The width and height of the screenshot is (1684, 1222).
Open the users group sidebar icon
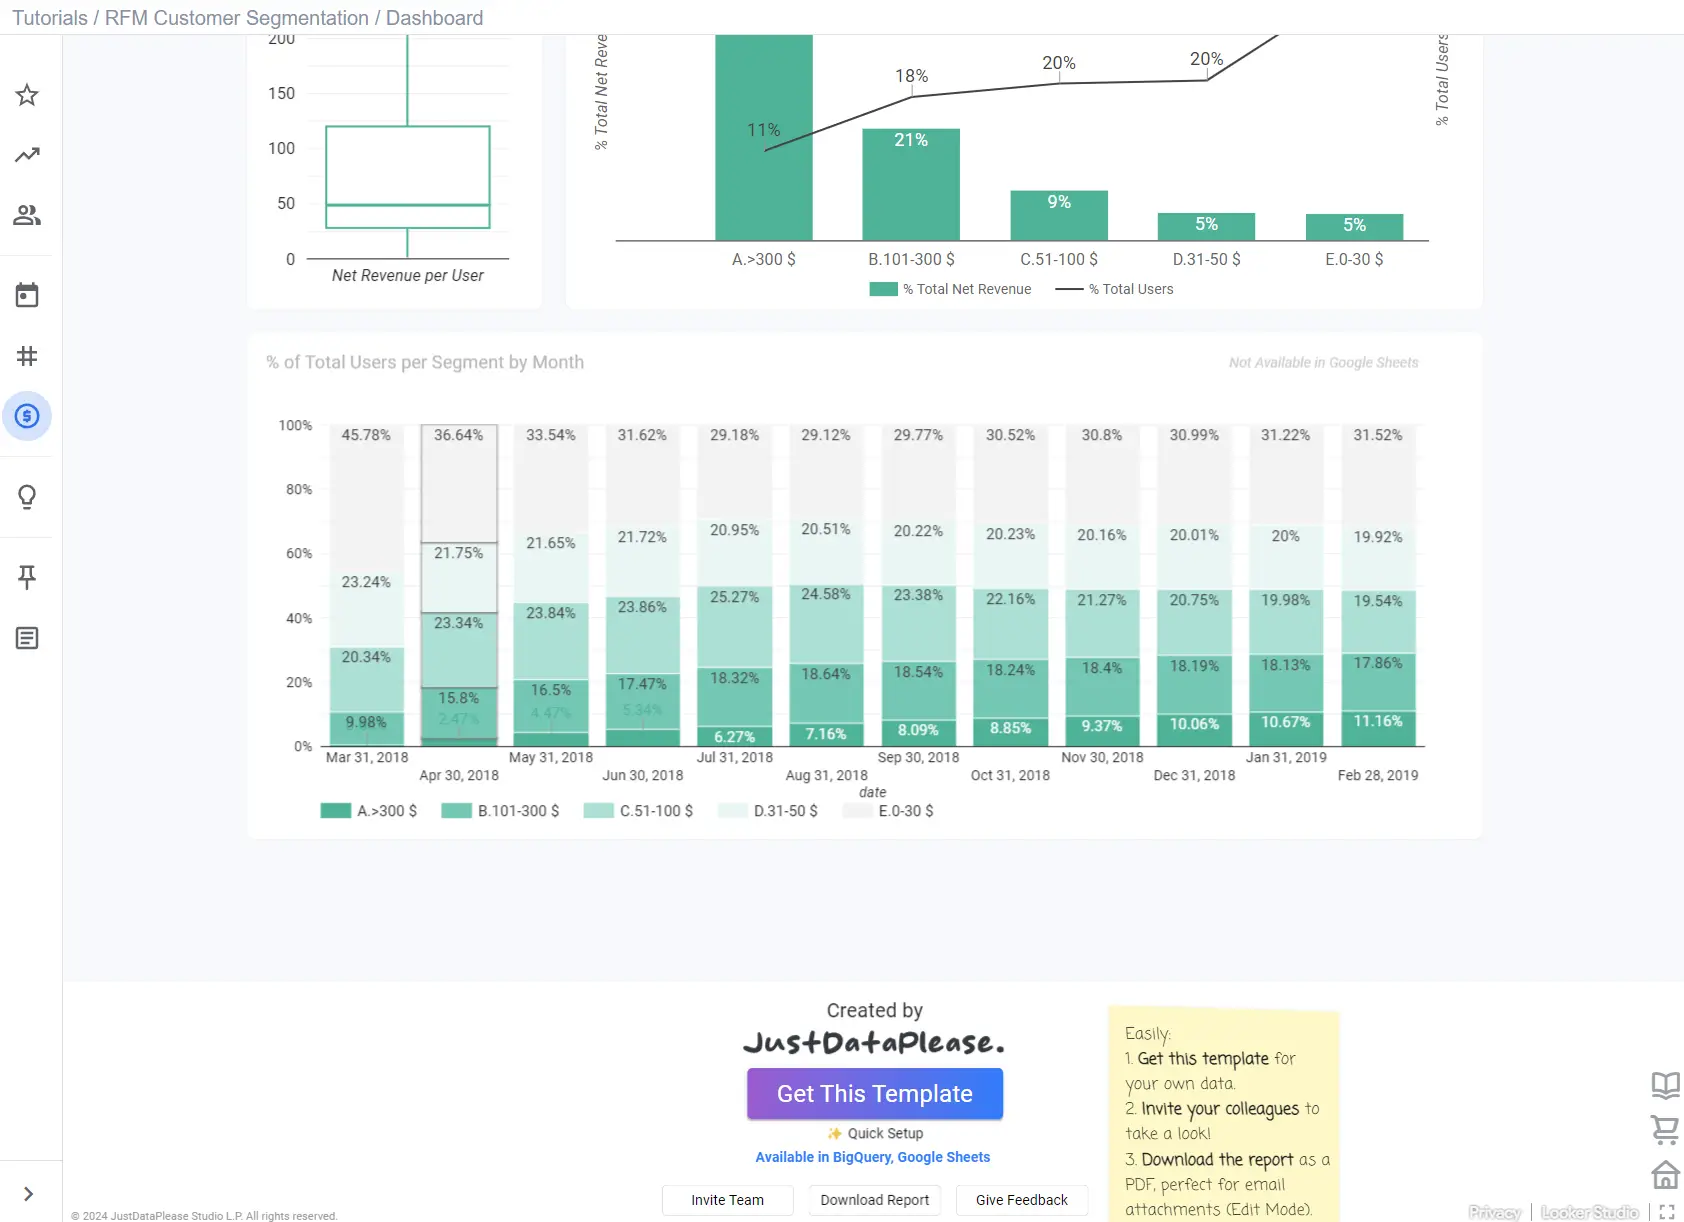coord(27,215)
